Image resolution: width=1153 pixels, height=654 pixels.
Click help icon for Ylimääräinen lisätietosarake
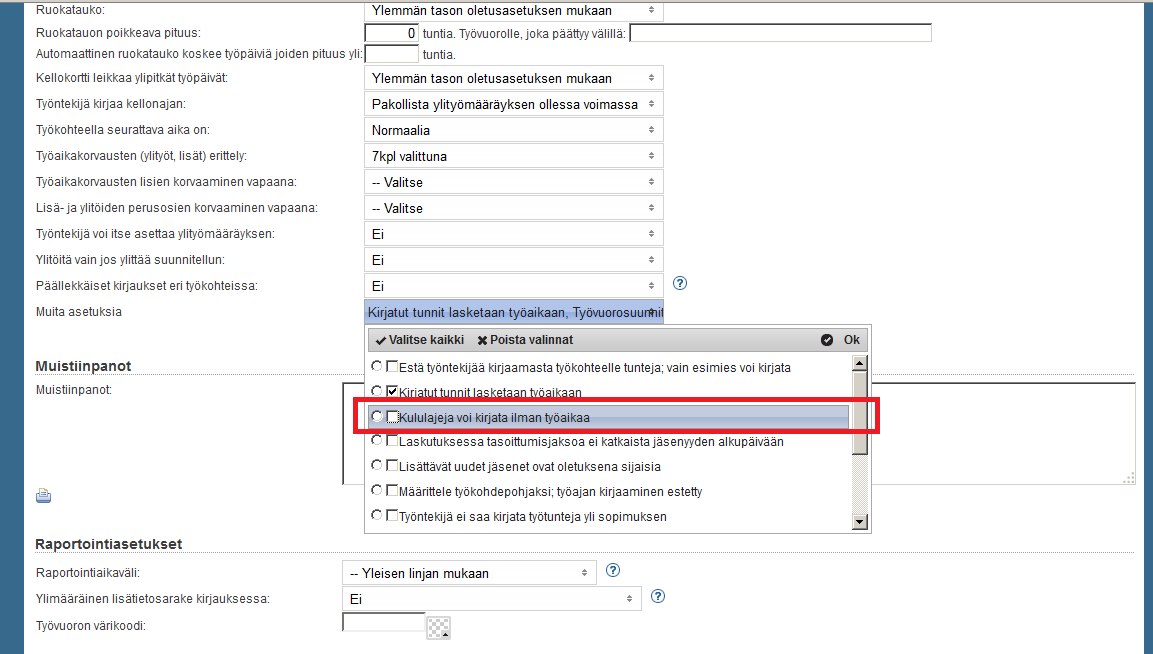click(x=658, y=597)
